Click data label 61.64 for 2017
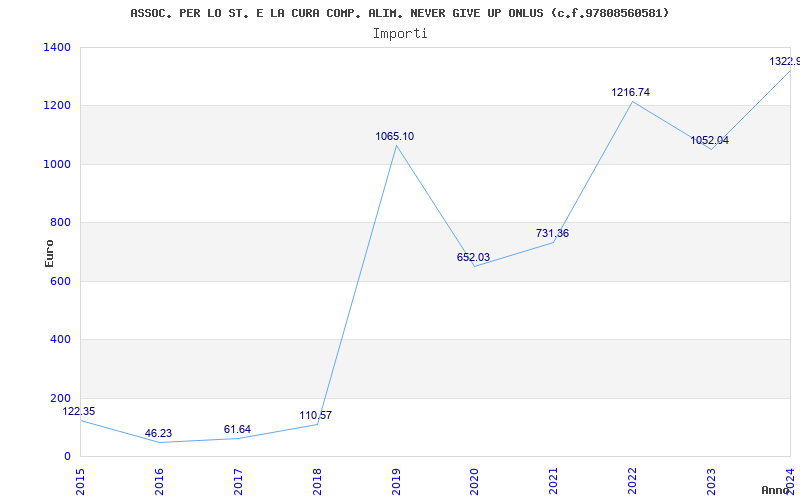This screenshot has width=800, height=500. click(x=237, y=429)
